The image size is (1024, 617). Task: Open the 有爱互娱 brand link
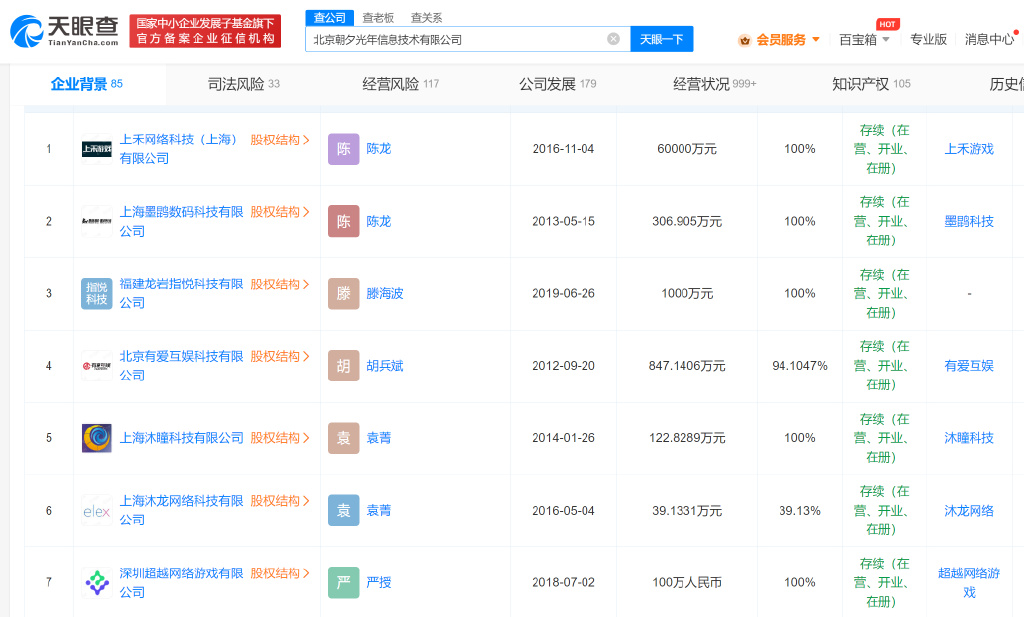[x=969, y=366]
